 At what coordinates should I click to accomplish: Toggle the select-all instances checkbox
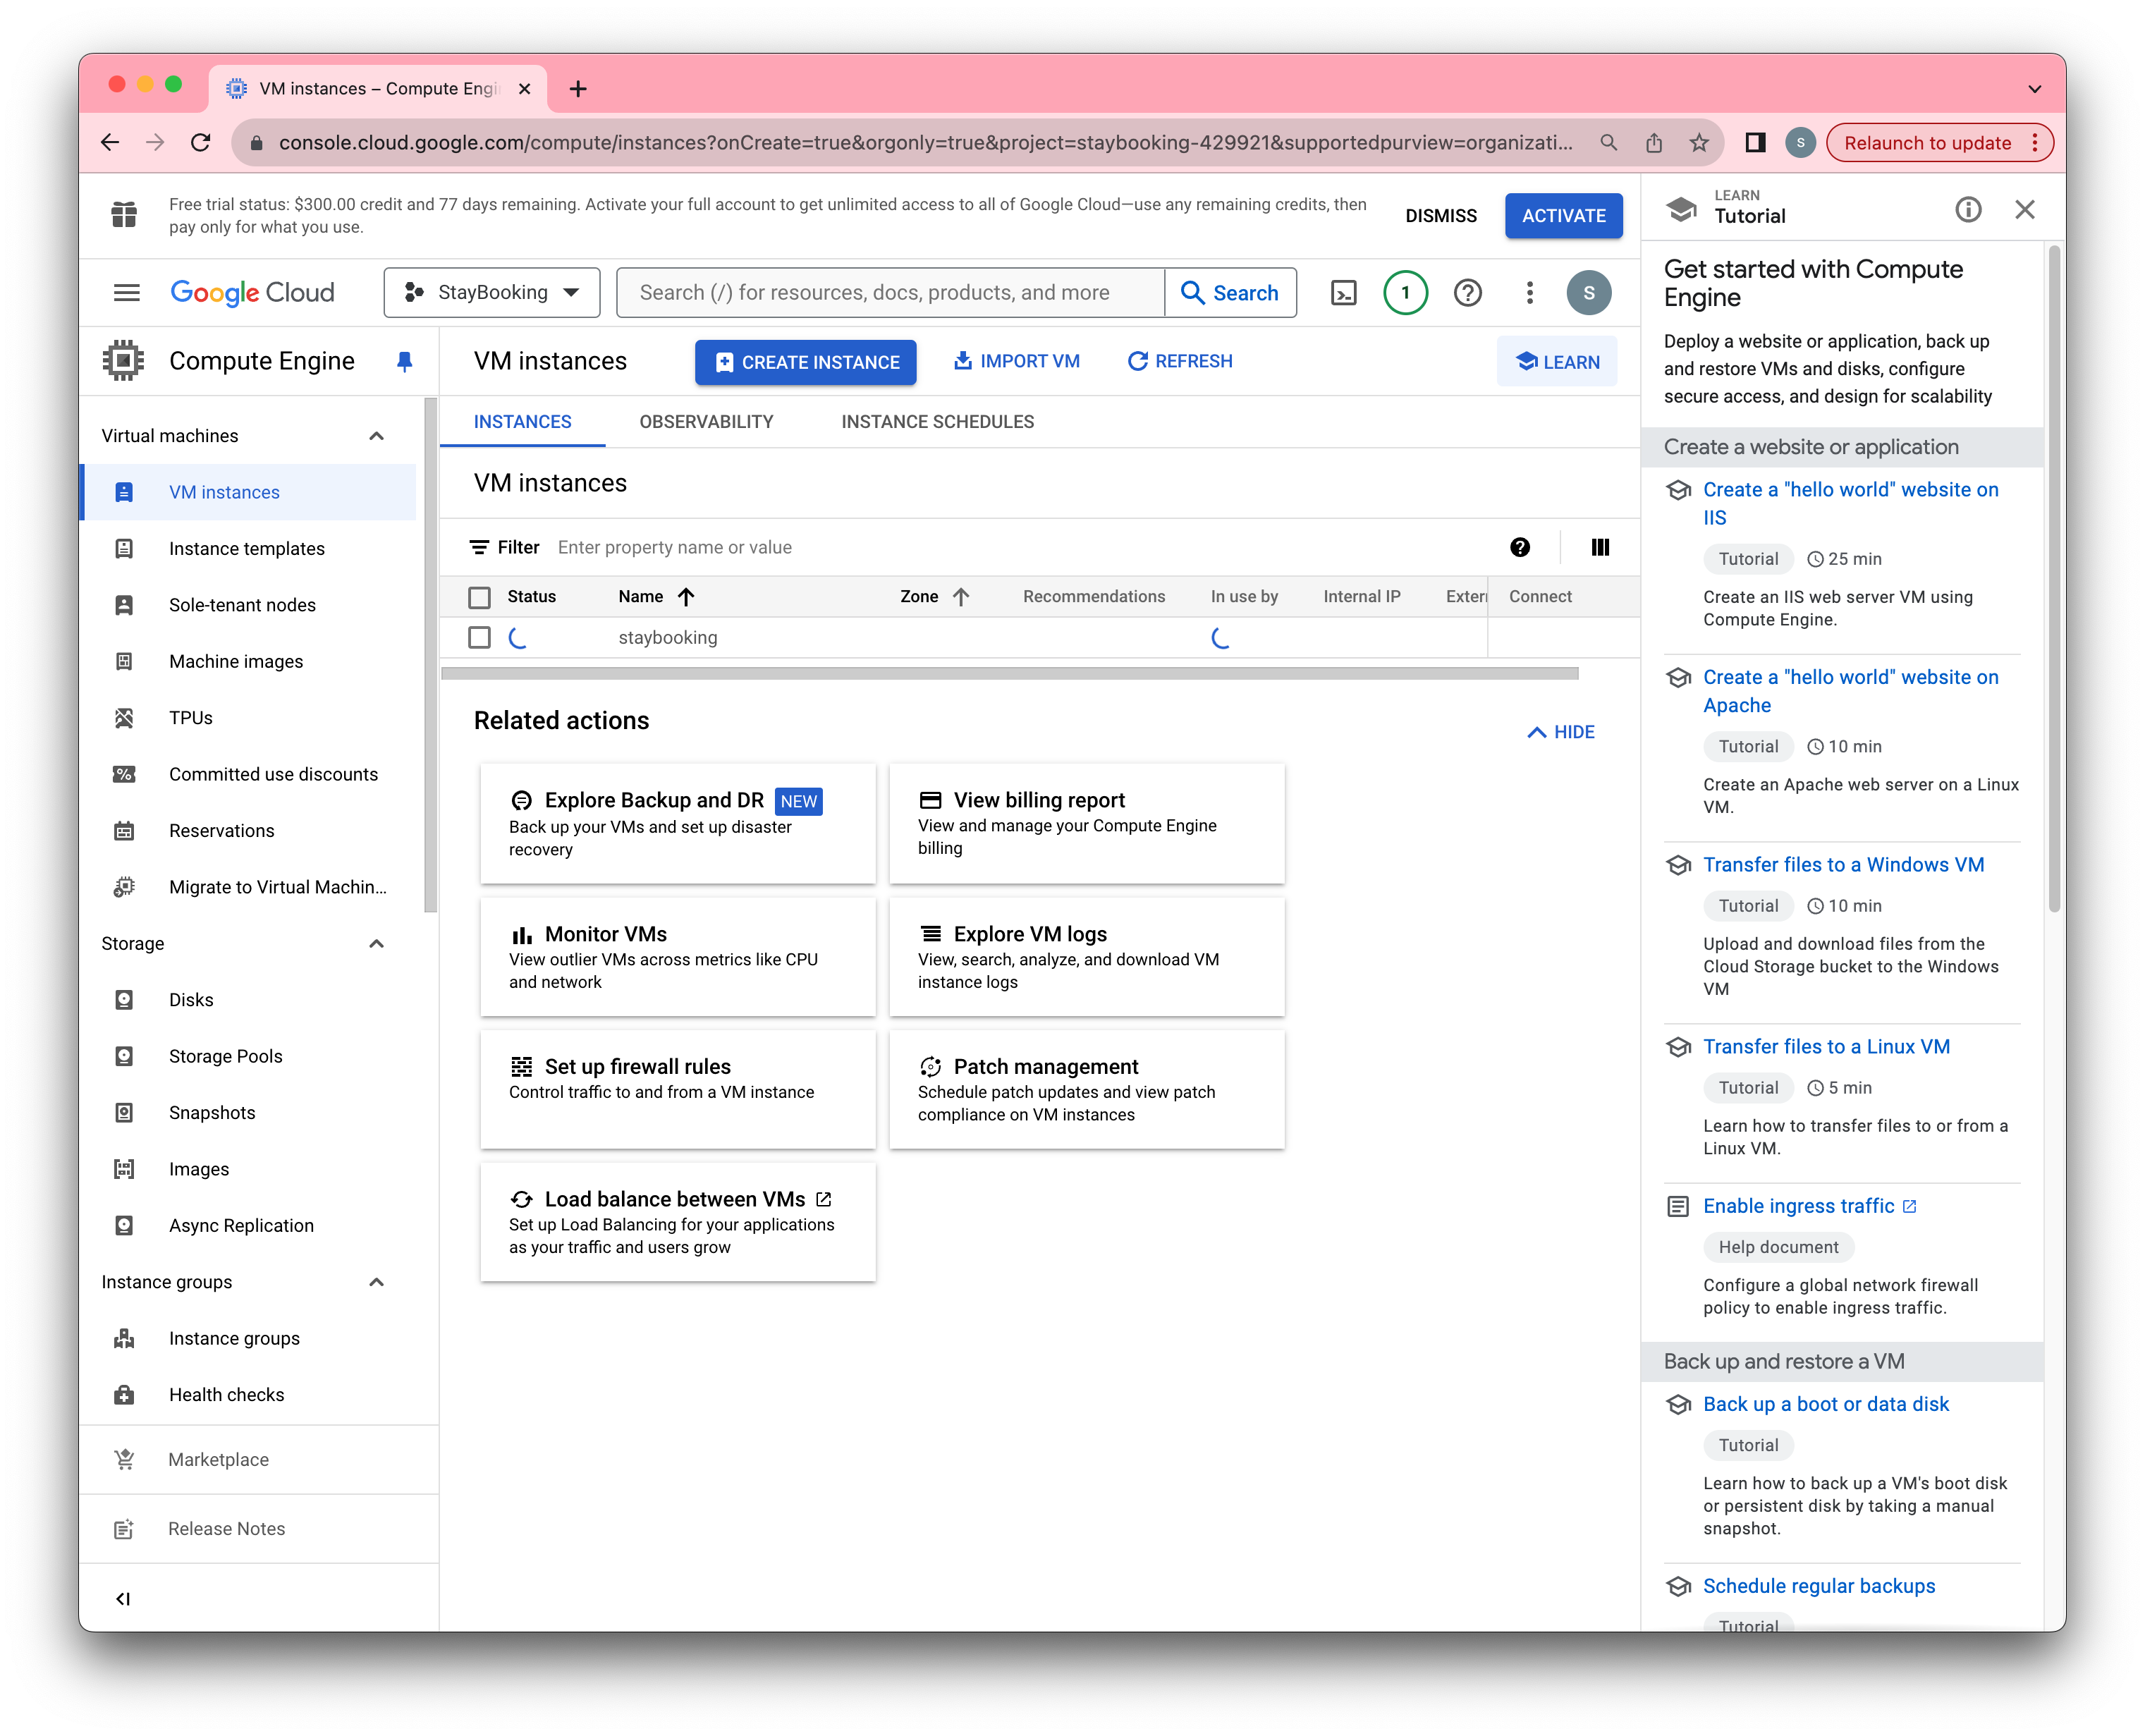click(480, 597)
